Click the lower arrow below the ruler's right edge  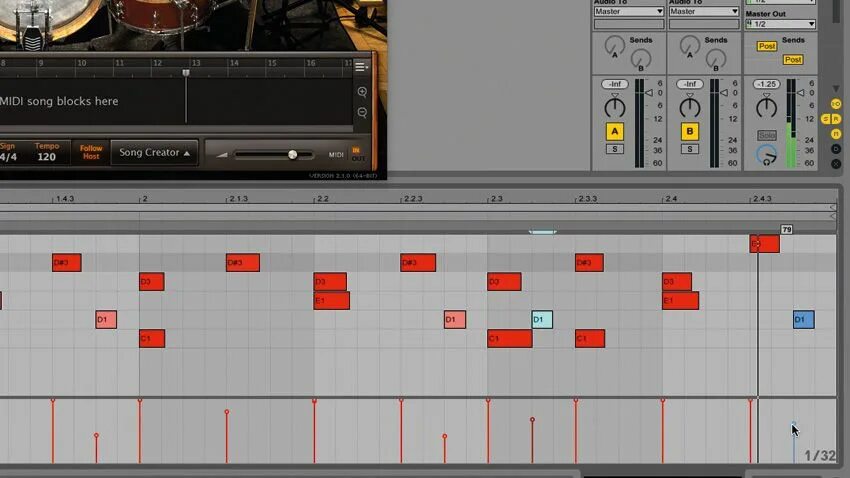(x=833, y=216)
